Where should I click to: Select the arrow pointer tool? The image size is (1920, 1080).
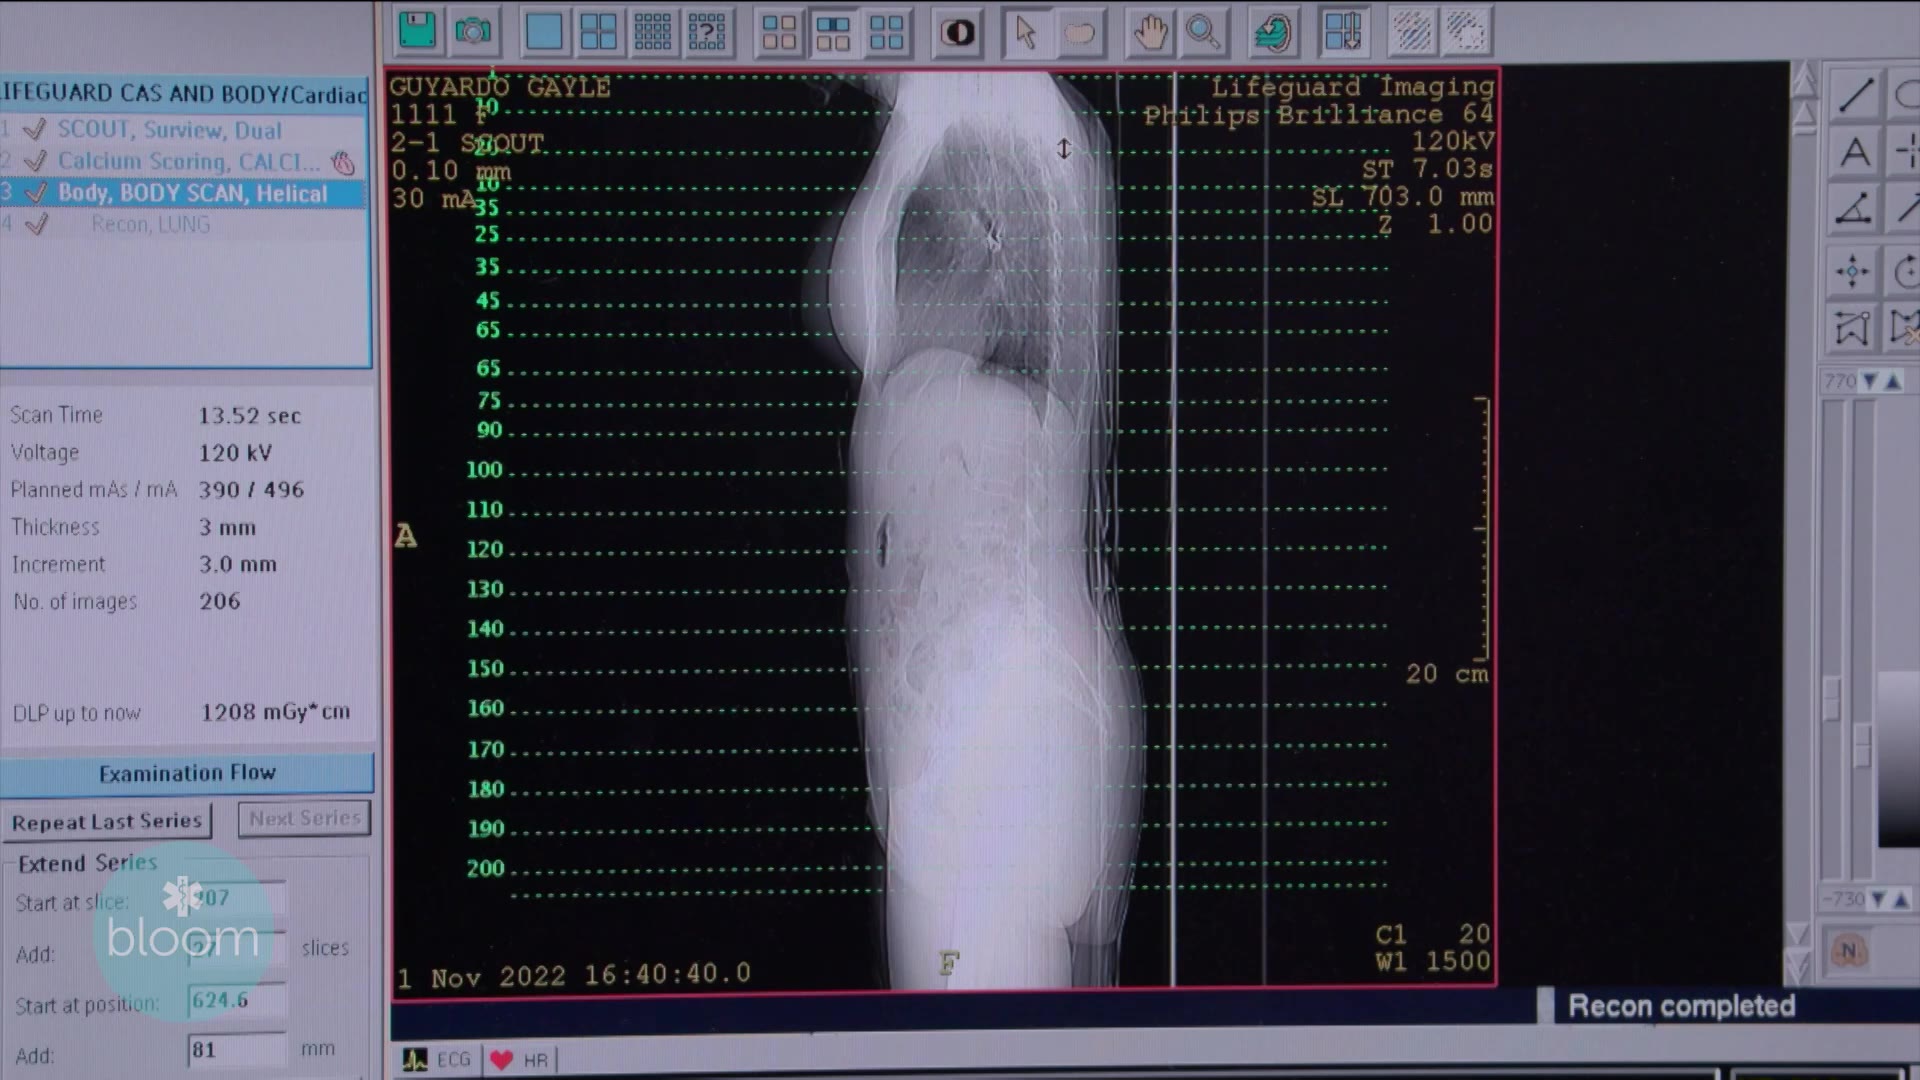click(x=1026, y=31)
